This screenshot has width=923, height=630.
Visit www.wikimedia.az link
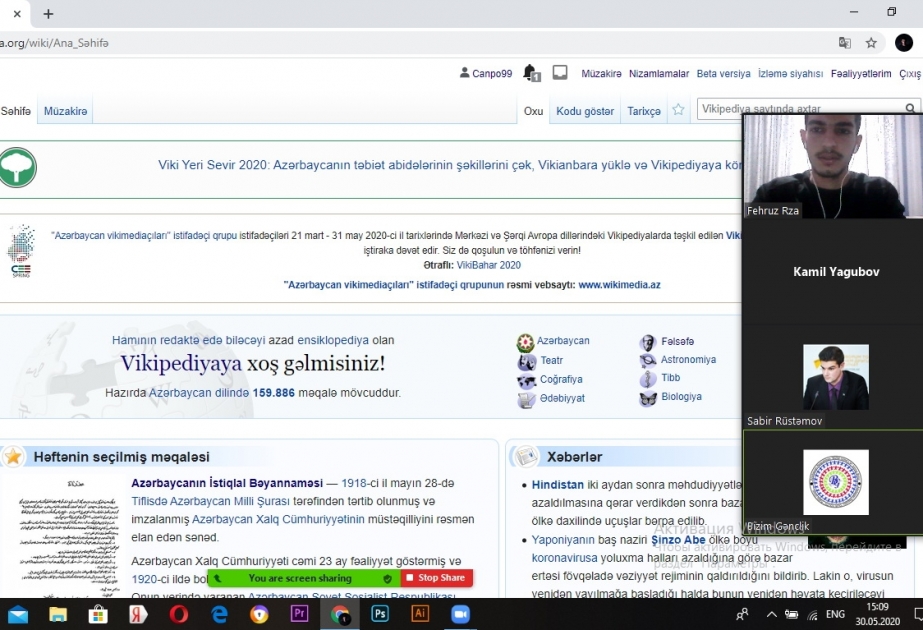pyautogui.click(x=619, y=285)
